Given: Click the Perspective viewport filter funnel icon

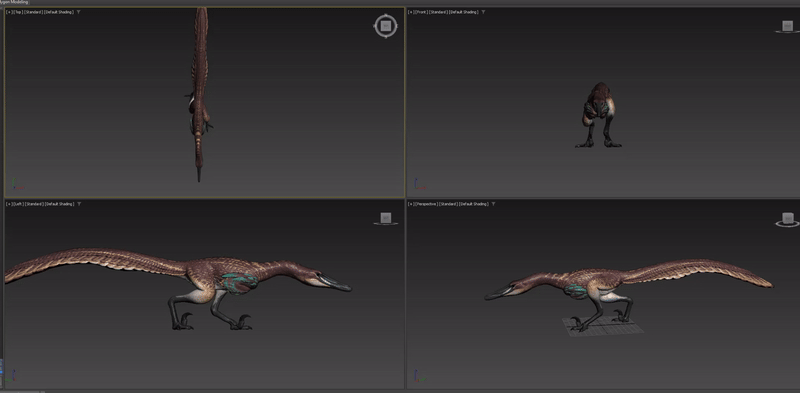Looking at the screenshot, I should click(493, 204).
